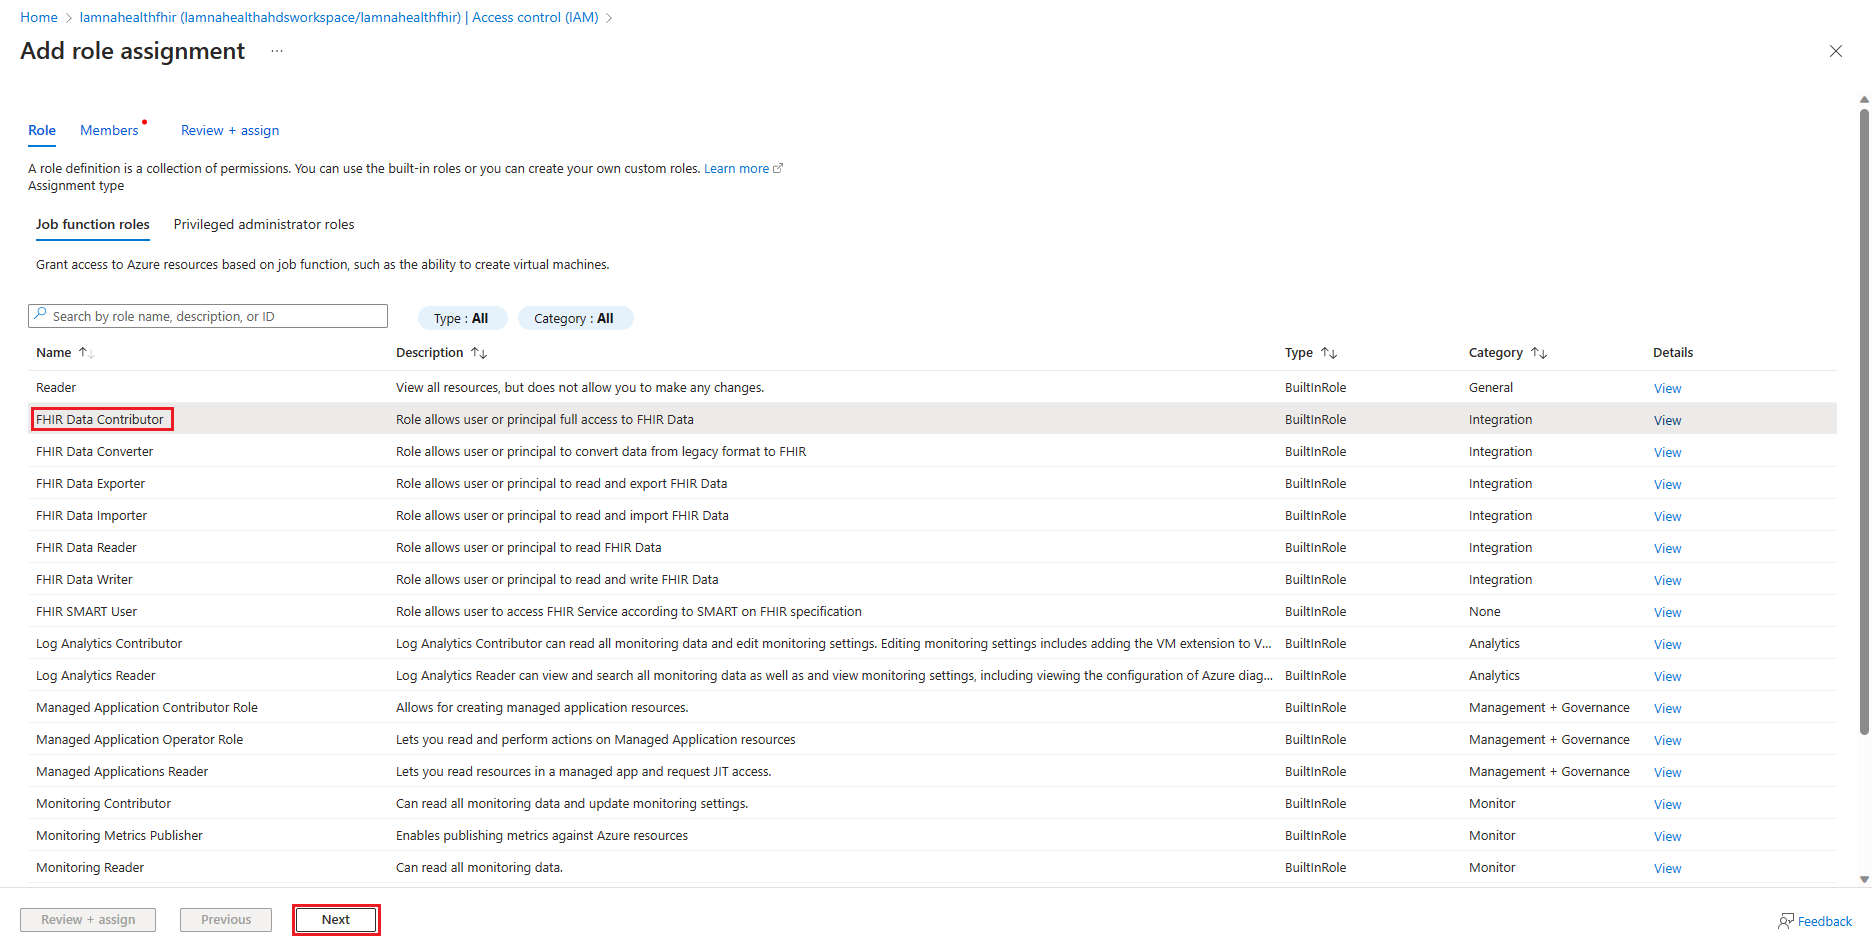Sort by Category column arrows
The height and width of the screenshot is (937, 1872).
click(1539, 353)
